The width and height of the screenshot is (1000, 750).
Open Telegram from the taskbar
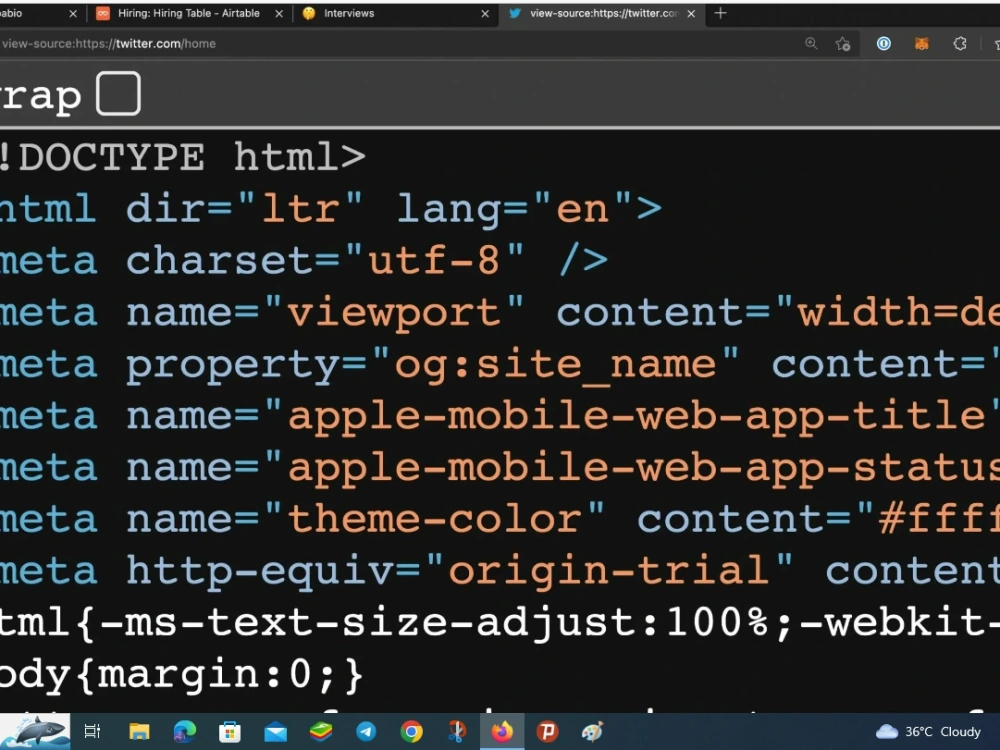[x=366, y=732]
